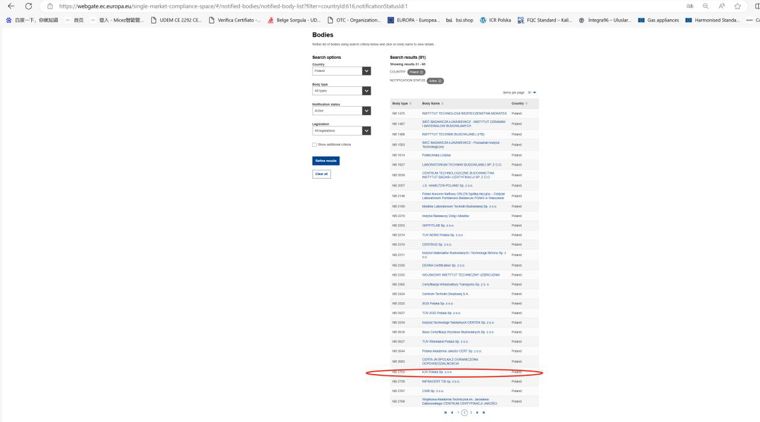Jump to first page of results

[x=445, y=413]
